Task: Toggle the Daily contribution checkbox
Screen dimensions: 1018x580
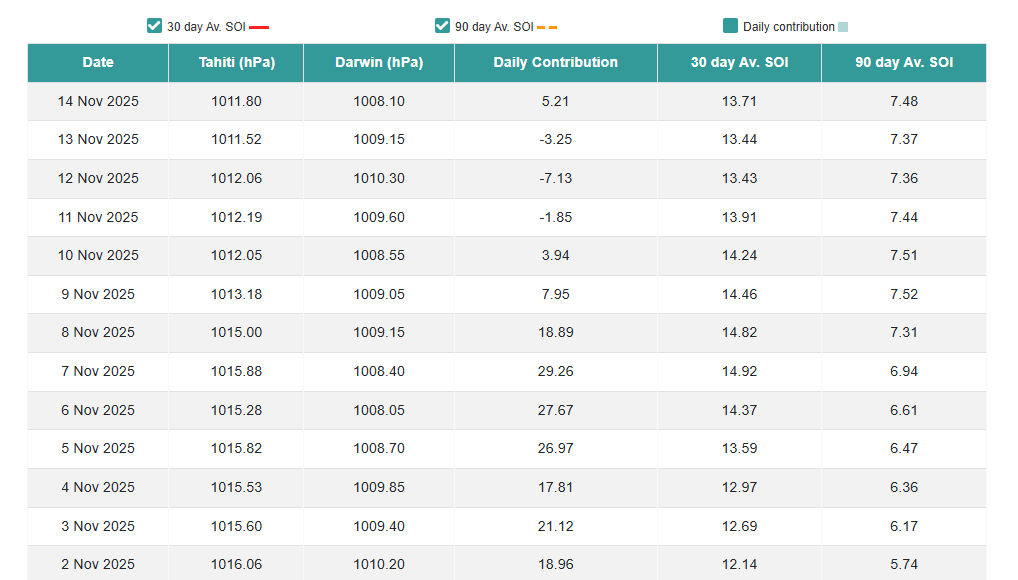Action: (x=730, y=26)
